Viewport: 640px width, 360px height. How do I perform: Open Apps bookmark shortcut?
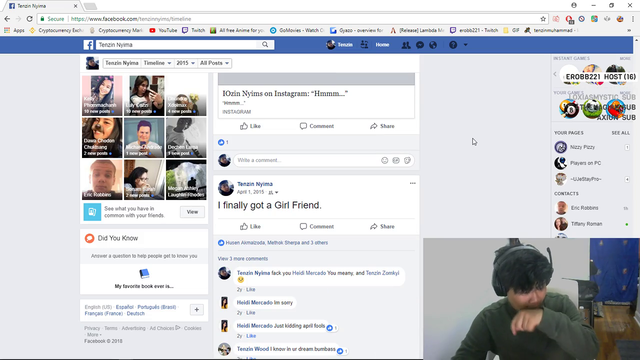point(14,30)
